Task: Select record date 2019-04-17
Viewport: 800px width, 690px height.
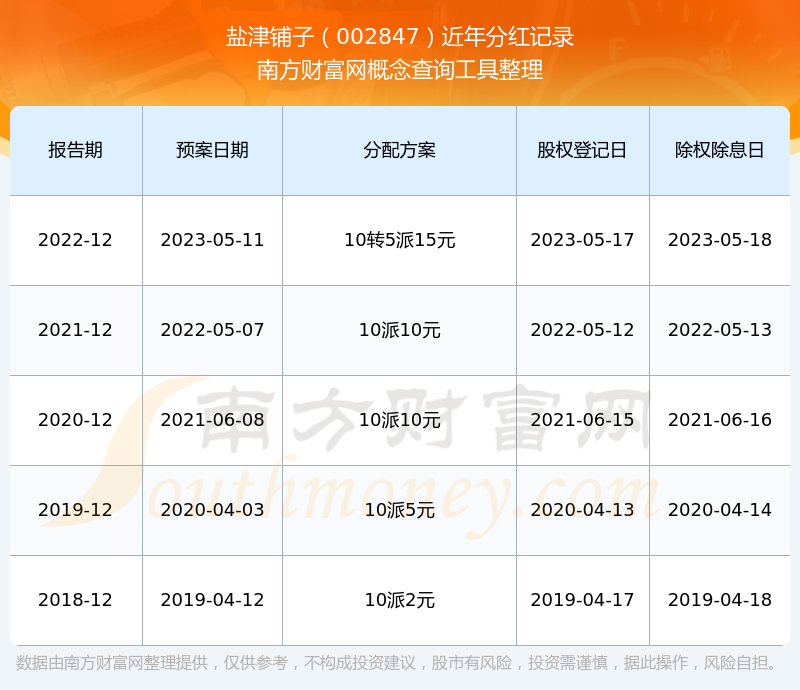Action: tap(582, 600)
